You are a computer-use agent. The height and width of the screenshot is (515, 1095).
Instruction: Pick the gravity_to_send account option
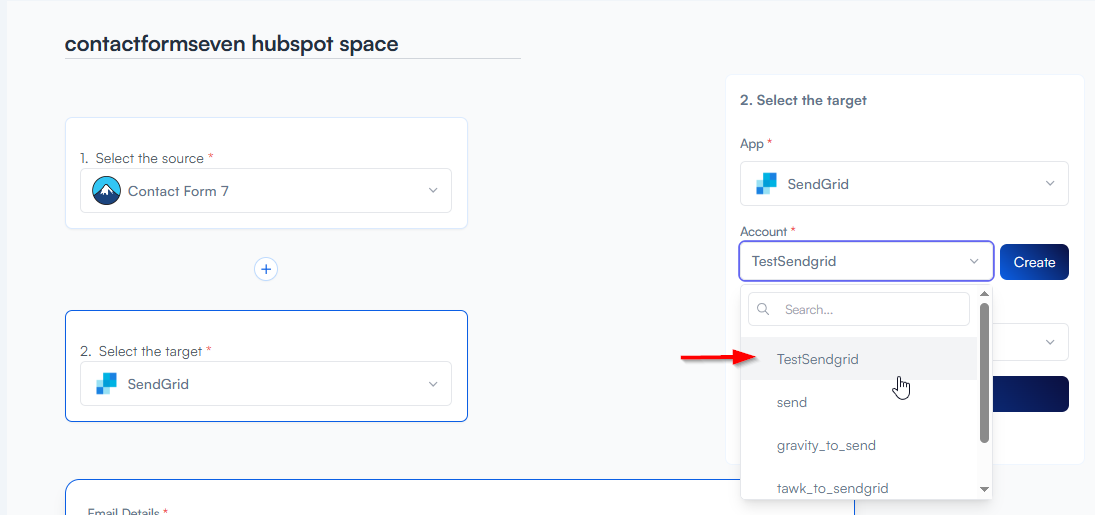coord(826,445)
